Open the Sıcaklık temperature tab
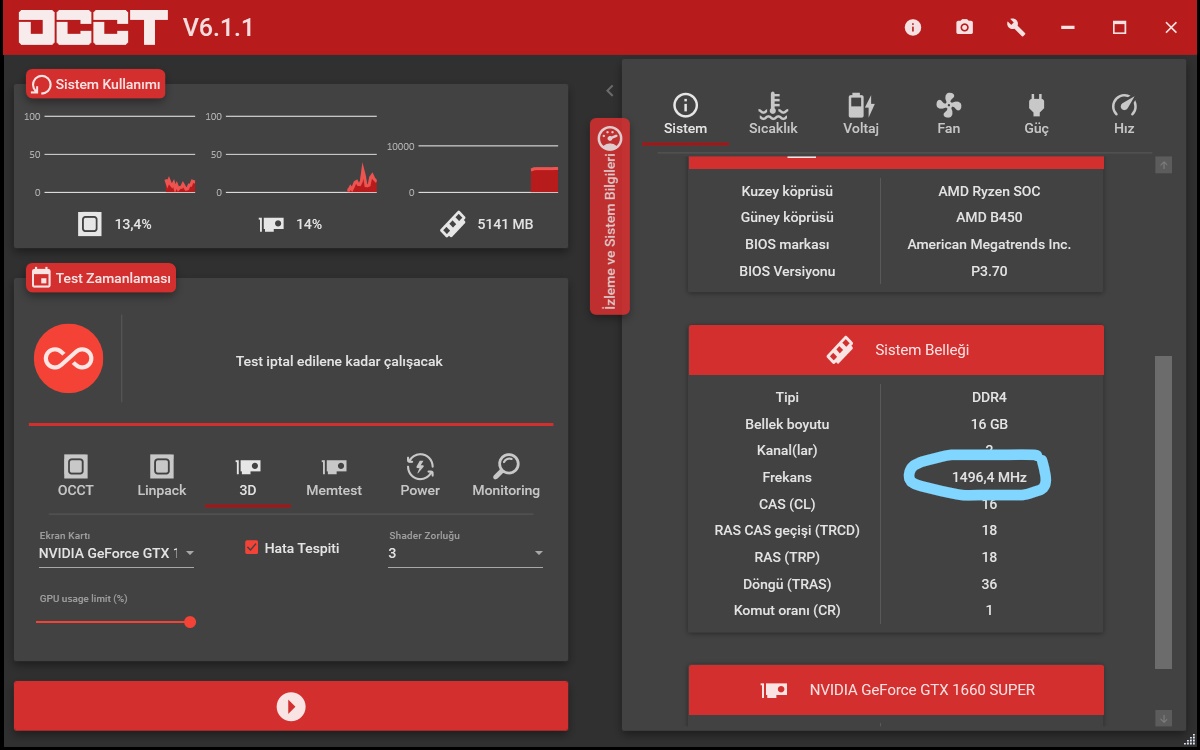The width and height of the screenshot is (1200, 750). (773, 114)
